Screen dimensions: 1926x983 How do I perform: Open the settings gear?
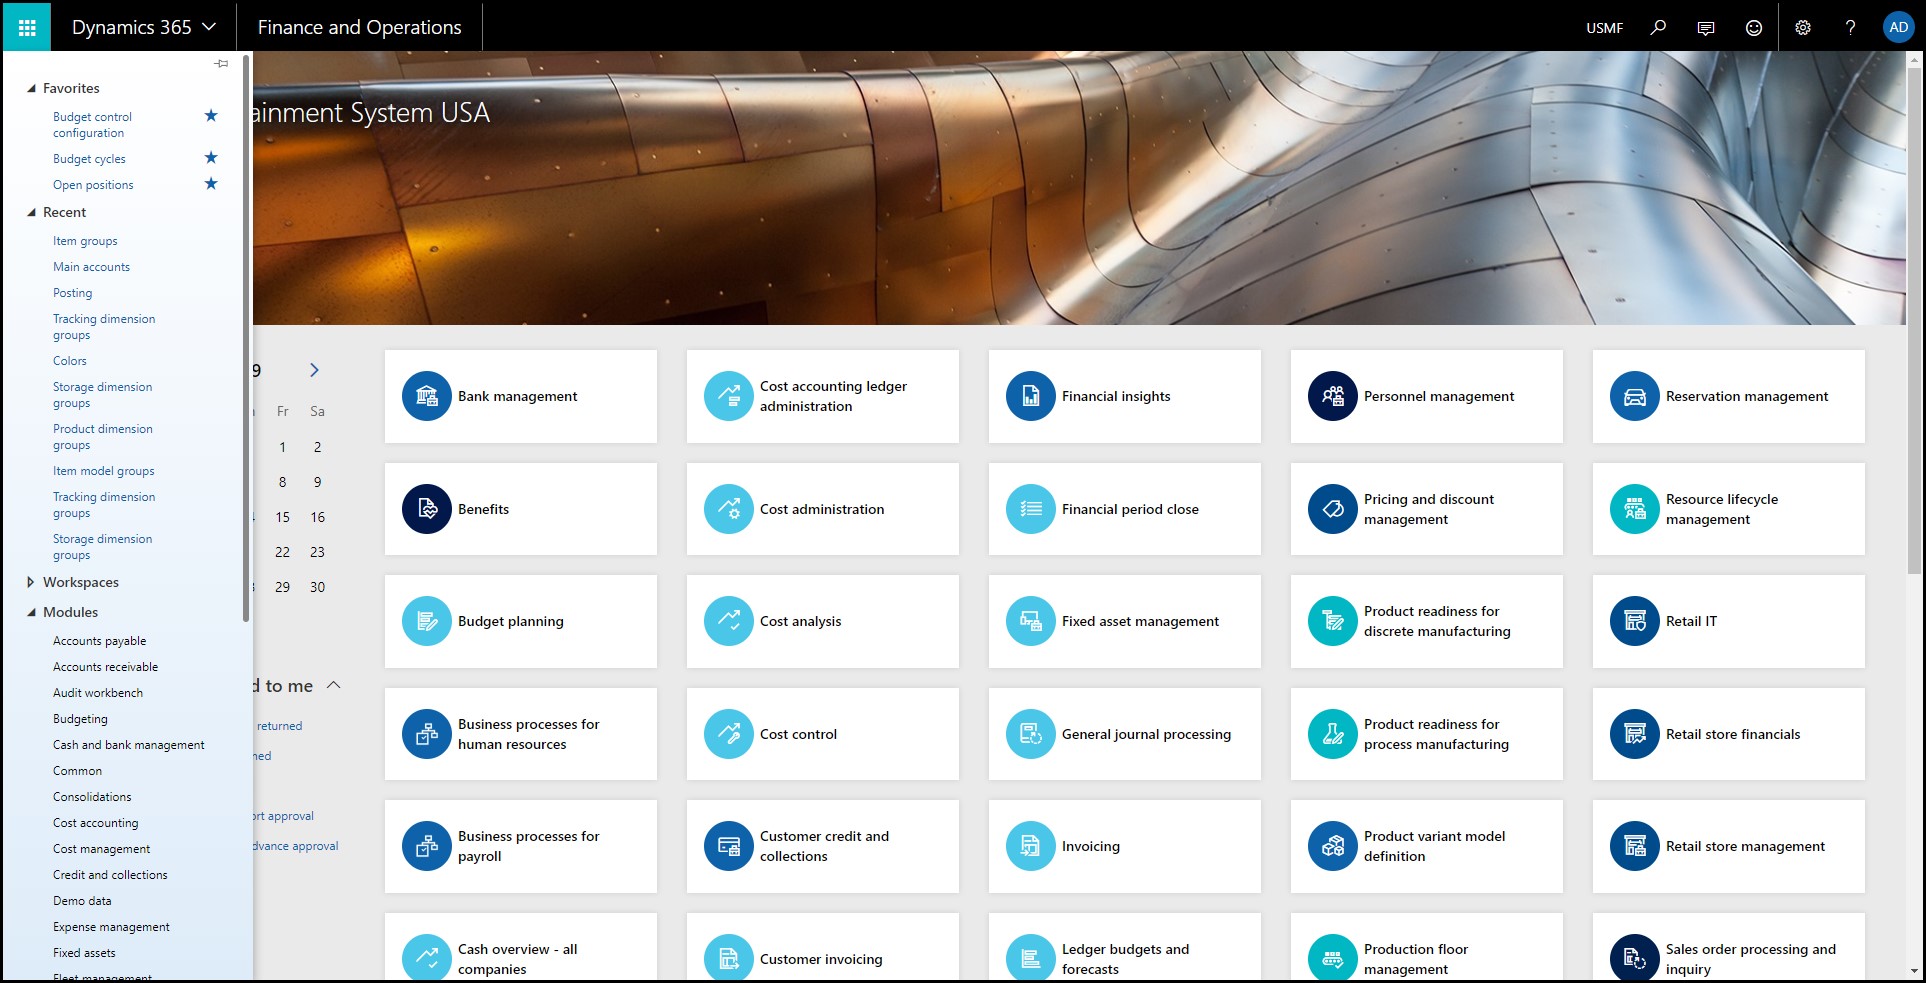1802,27
